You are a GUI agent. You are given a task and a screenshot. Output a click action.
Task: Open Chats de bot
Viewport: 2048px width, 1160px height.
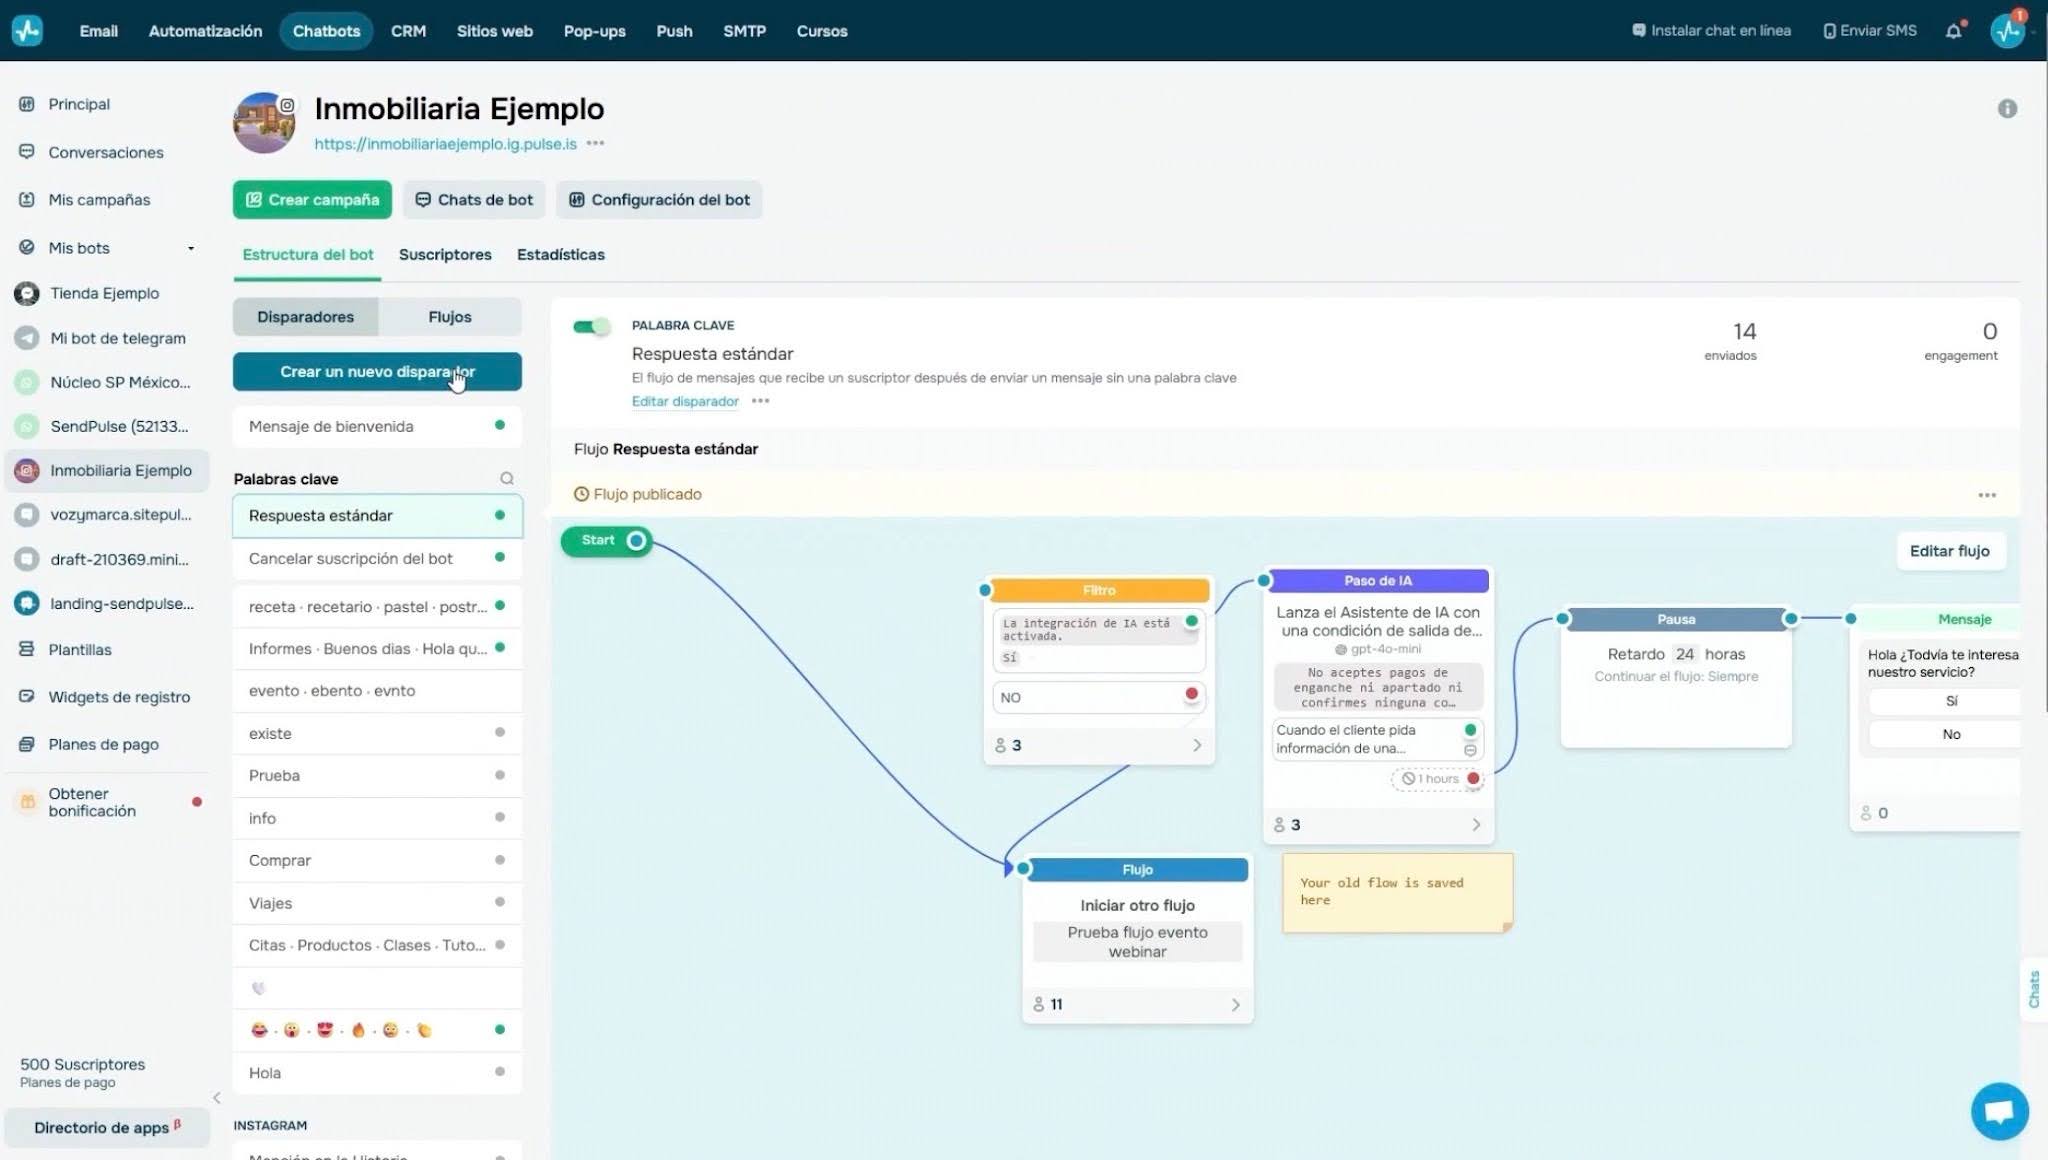click(474, 200)
